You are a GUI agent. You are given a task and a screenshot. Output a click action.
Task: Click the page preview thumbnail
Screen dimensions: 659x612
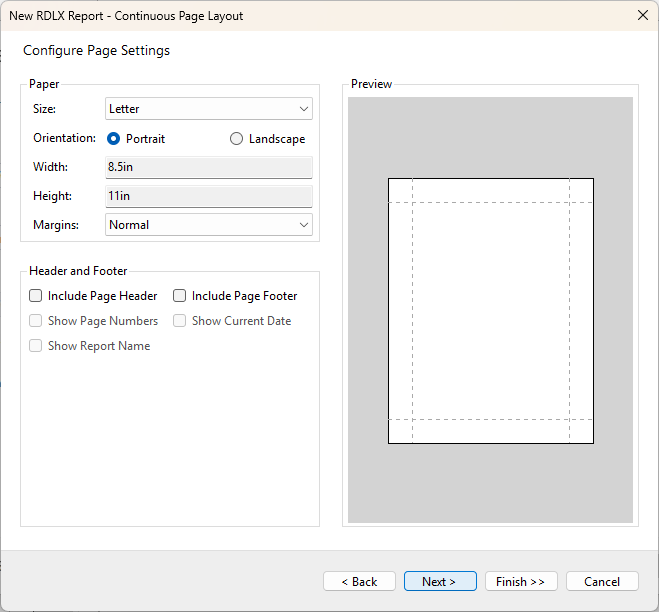coord(490,310)
